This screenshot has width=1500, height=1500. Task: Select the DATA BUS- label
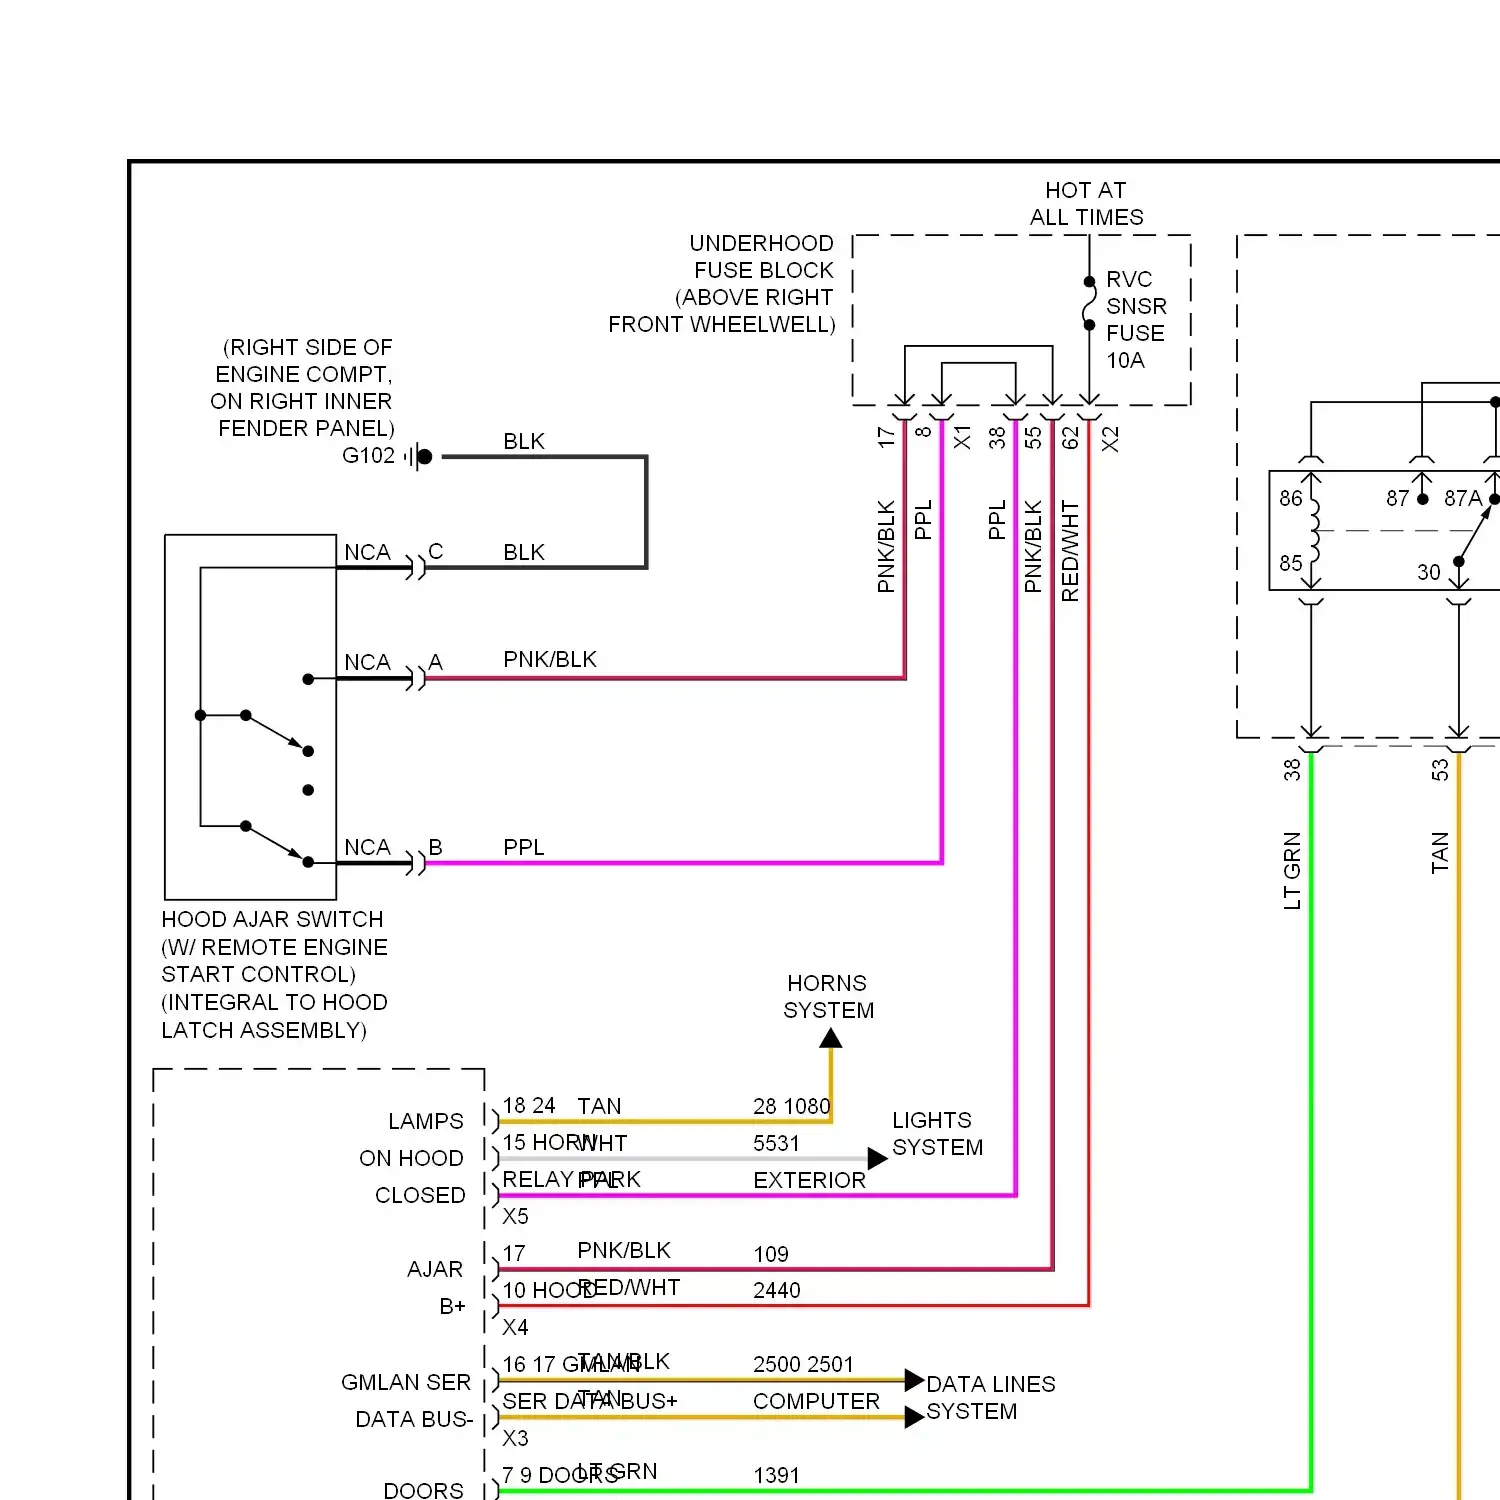[414, 1419]
